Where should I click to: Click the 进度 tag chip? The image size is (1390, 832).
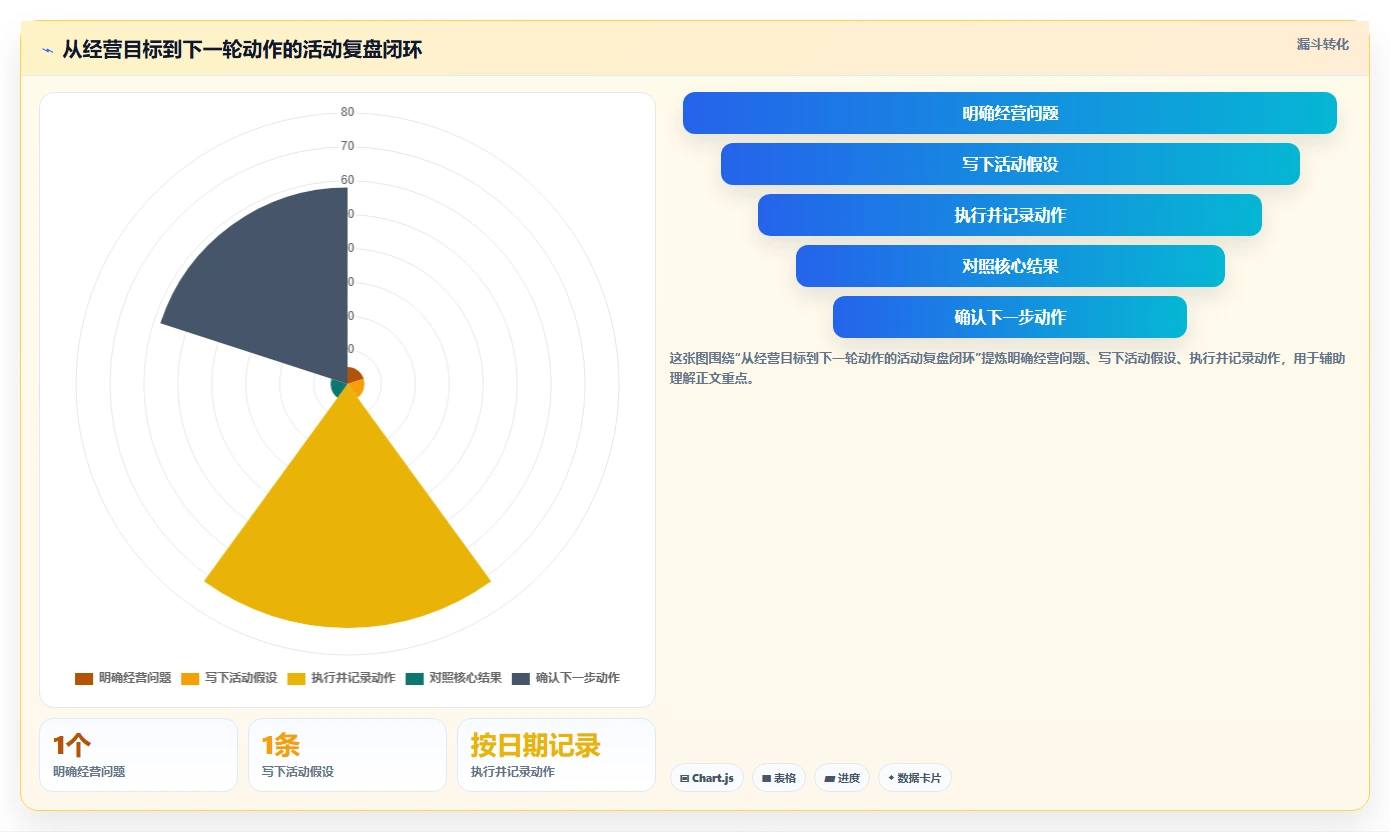point(842,777)
